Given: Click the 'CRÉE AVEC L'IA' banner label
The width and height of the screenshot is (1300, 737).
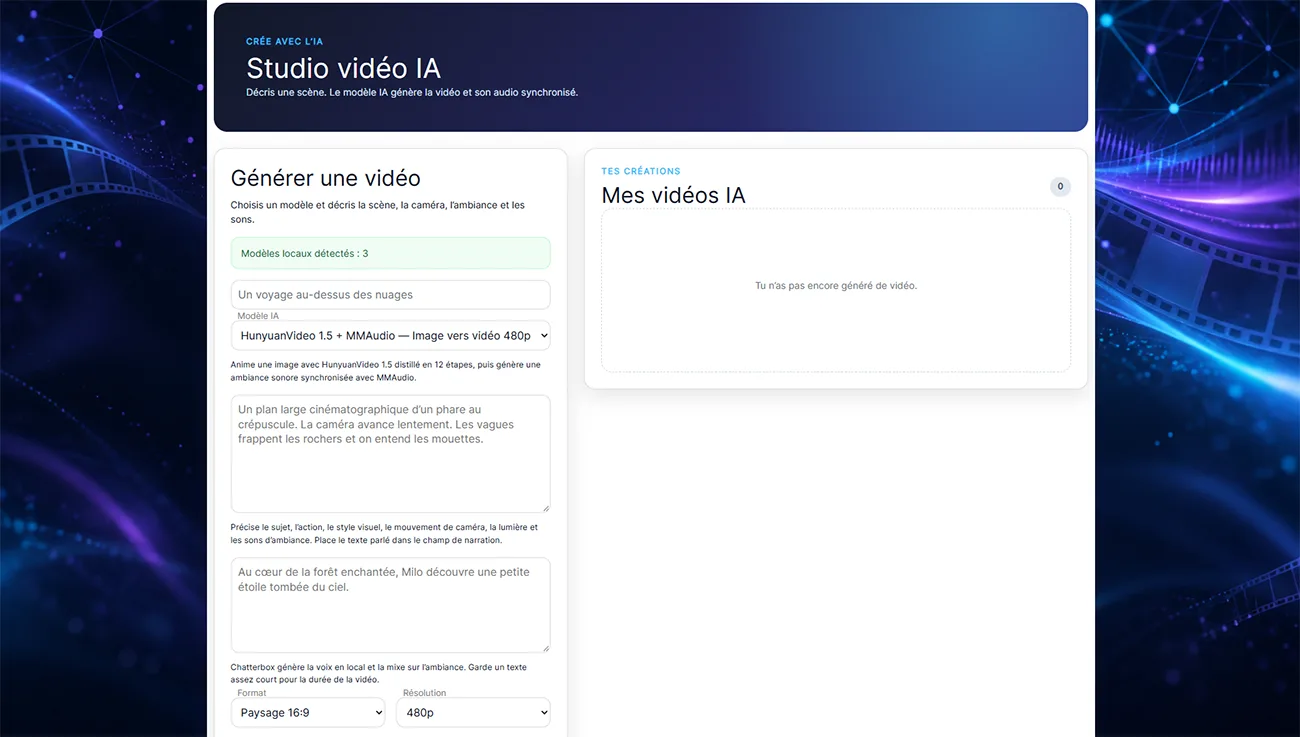Looking at the screenshot, I should 285,42.
